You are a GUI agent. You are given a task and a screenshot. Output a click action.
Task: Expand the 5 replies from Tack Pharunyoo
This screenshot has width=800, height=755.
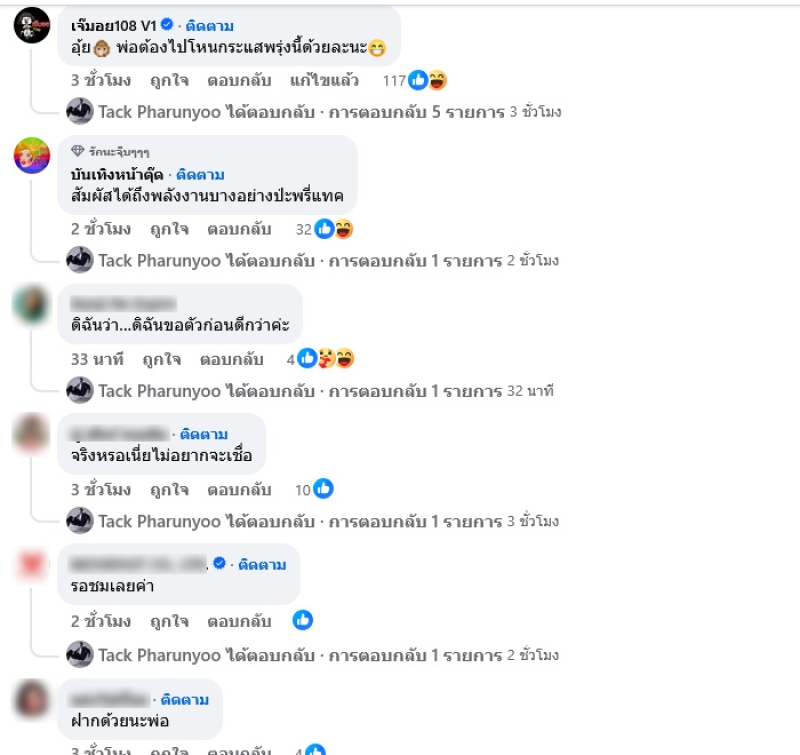pos(314,112)
